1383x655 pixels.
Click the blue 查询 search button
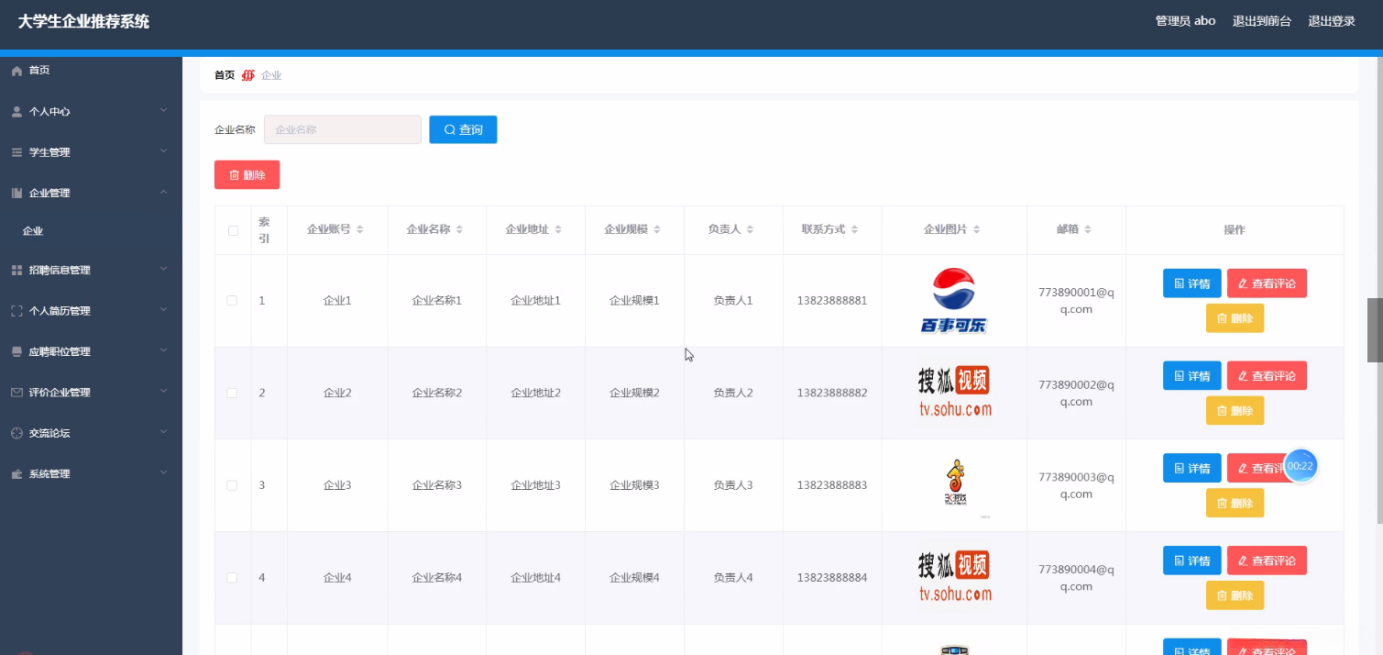coord(463,130)
